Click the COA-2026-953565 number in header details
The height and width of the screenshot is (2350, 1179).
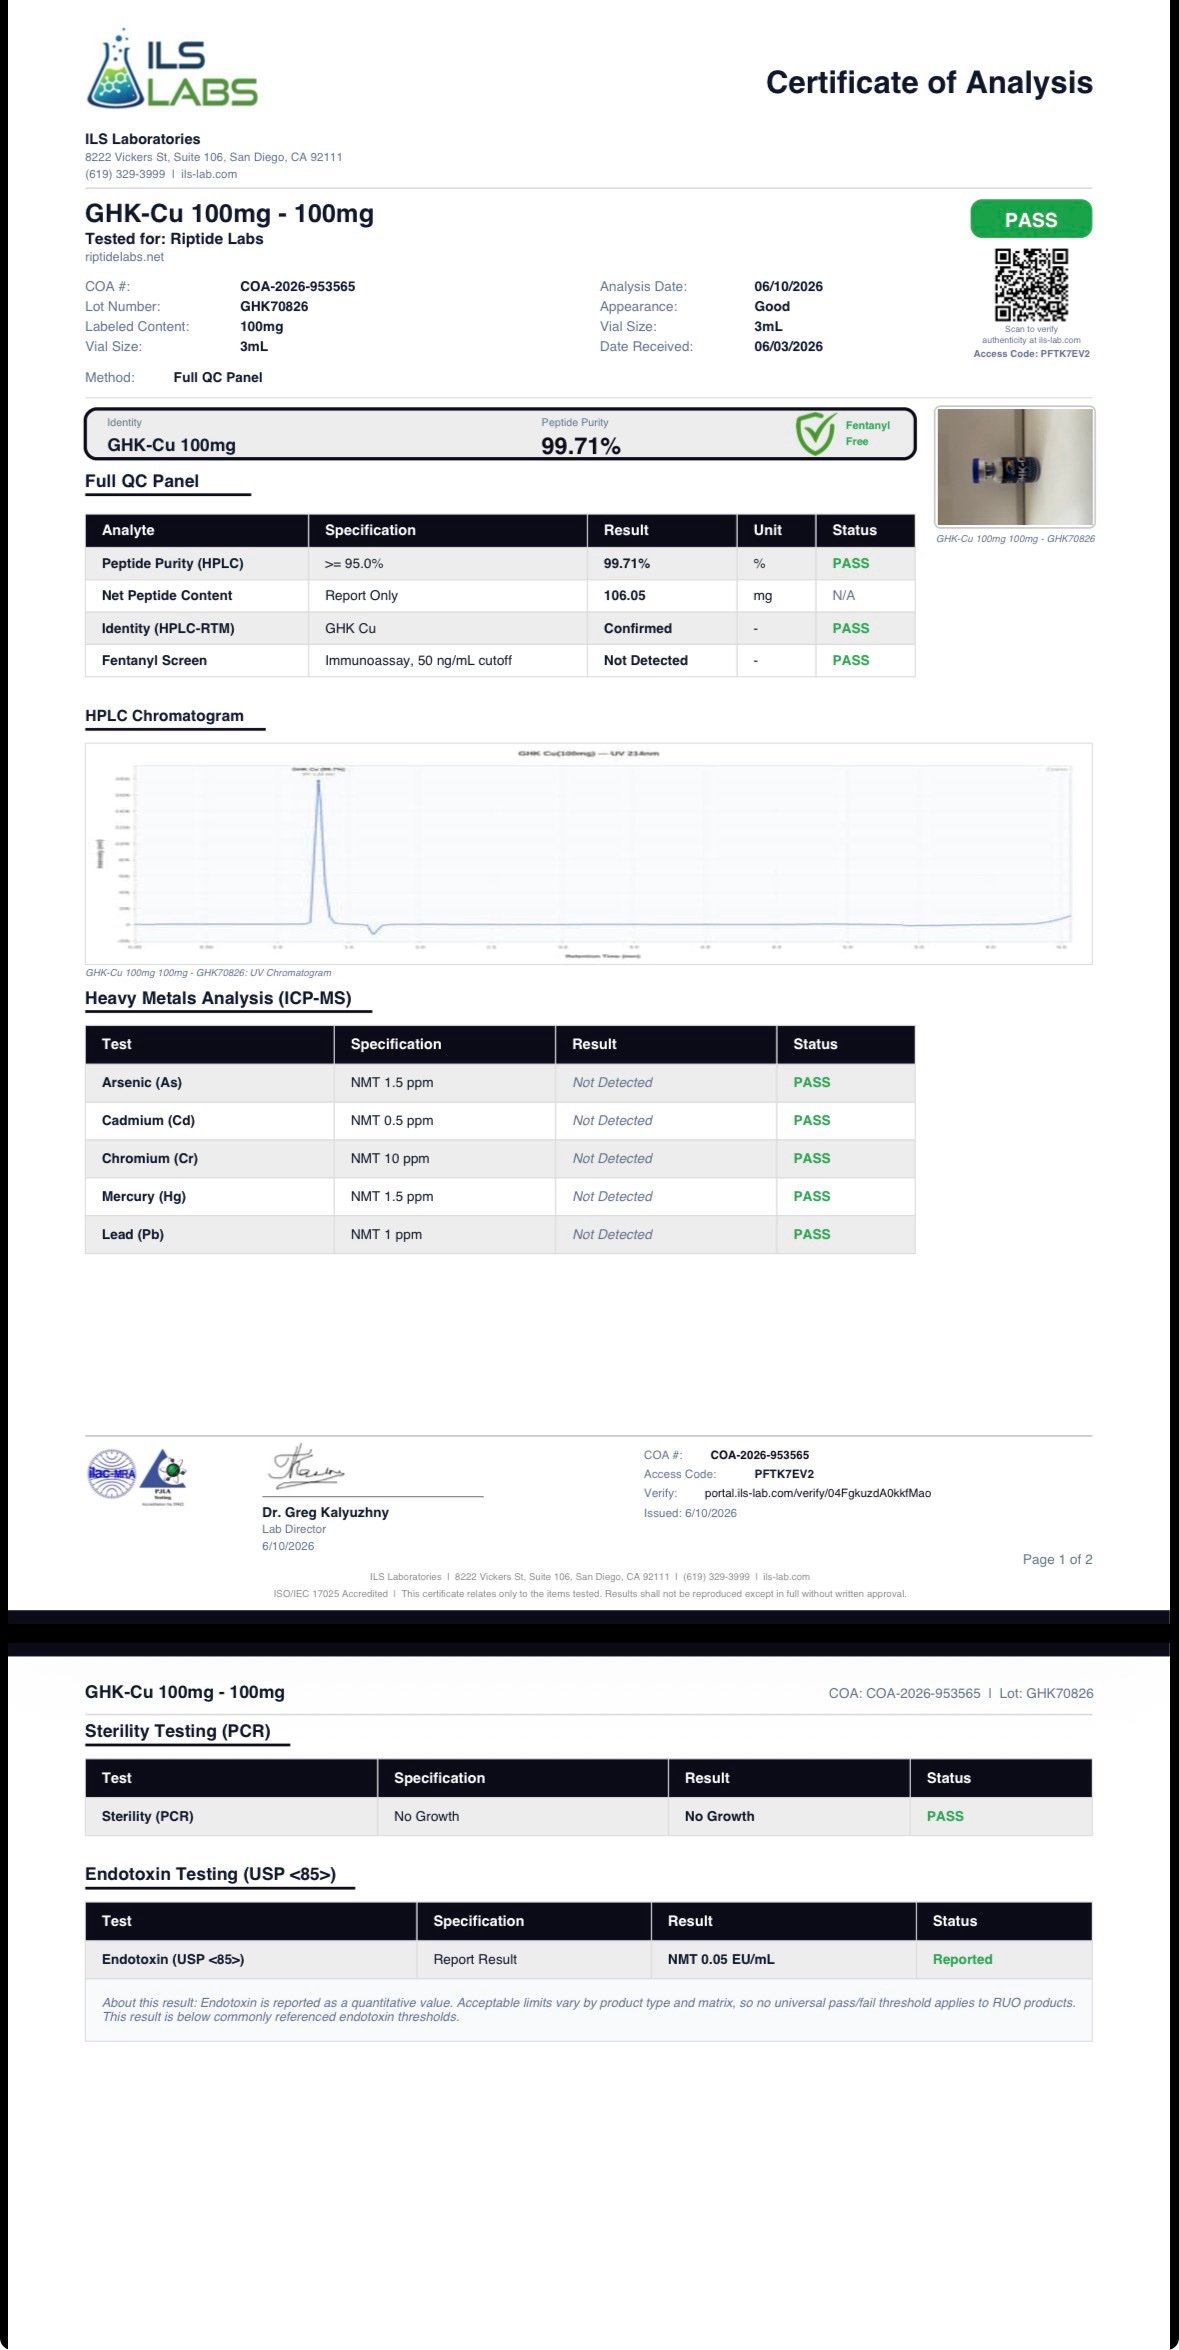tap(297, 286)
